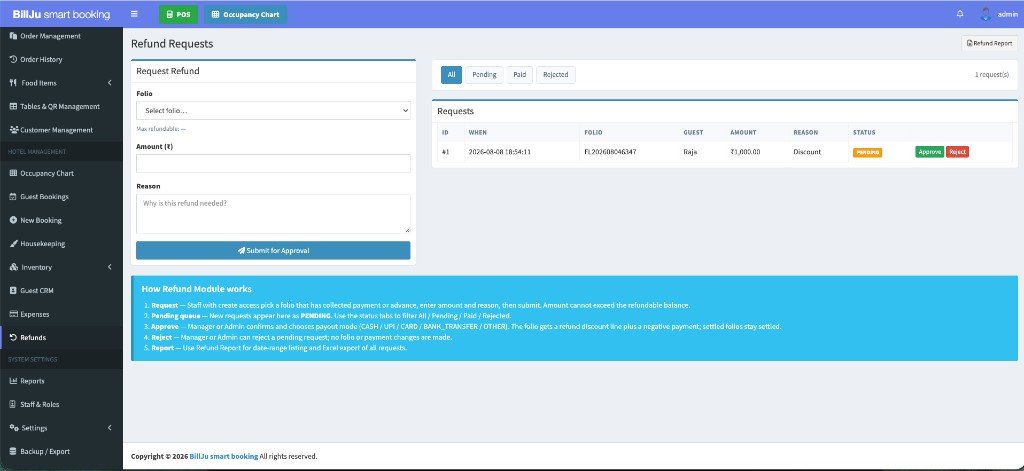1024x471 pixels.
Task: Click folio number FL202608046347
Action: tap(610, 152)
